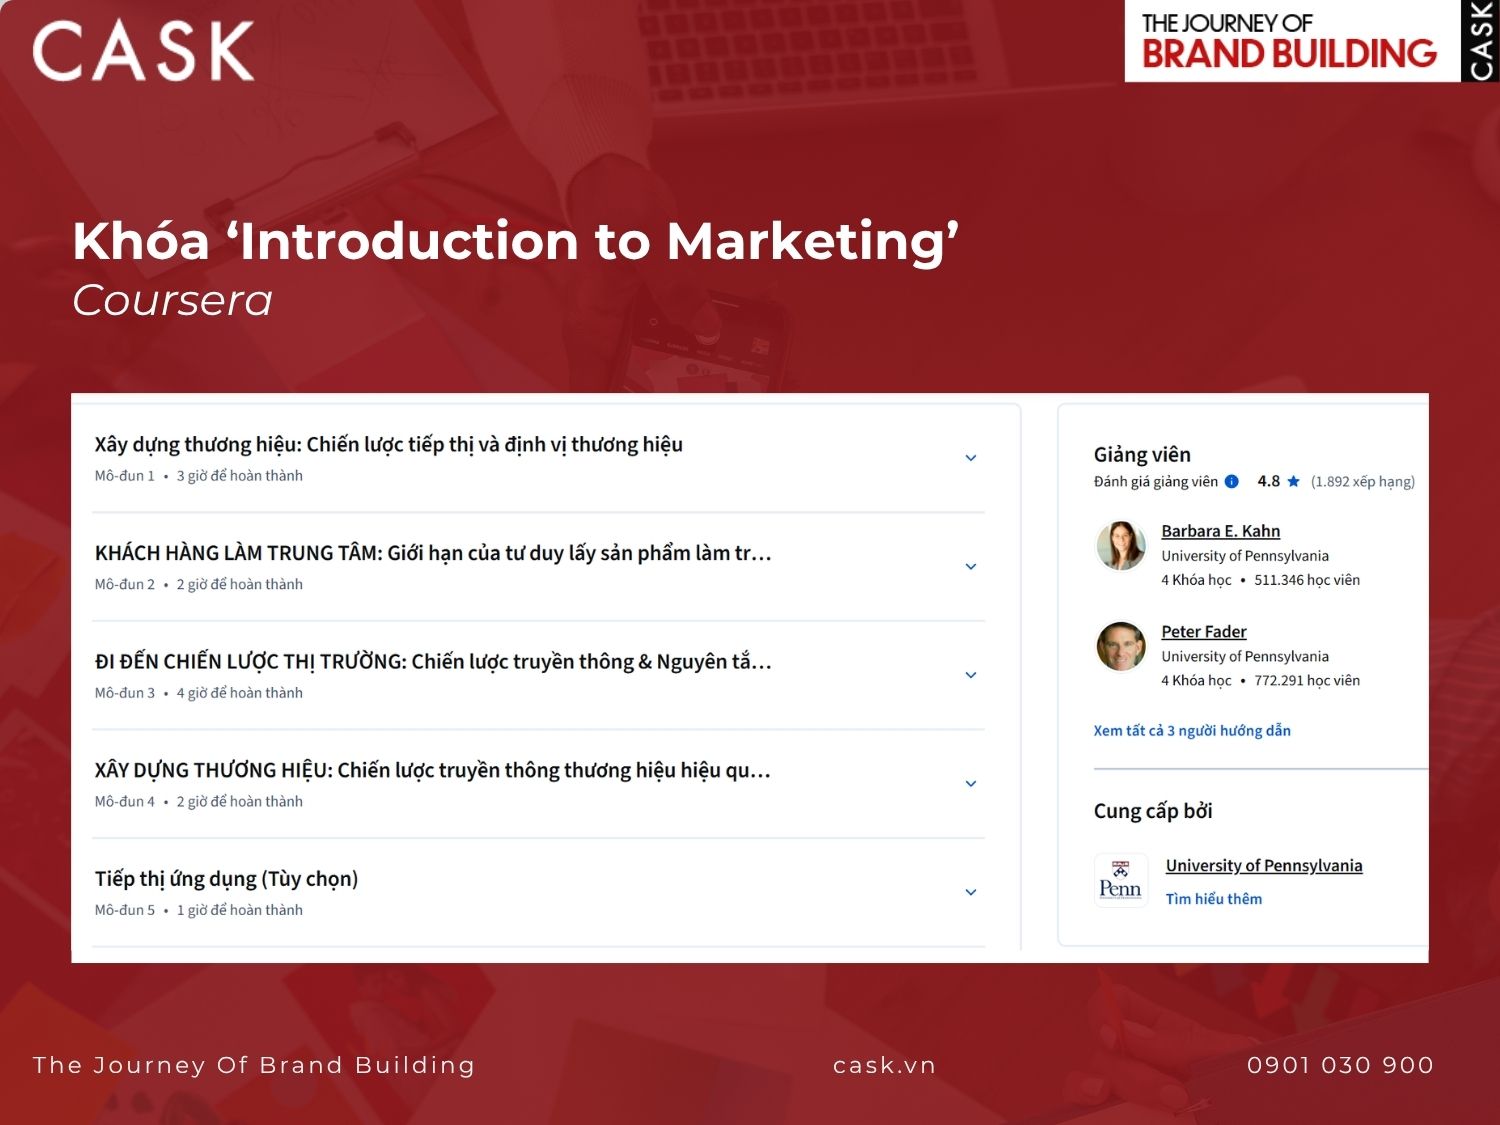Viewport: 1500px width, 1125px height.
Task: Select title 'XÂY DỰNG THƯƠNG HIỆU: Chiến lược truyền thông'
Action: click(432, 770)
